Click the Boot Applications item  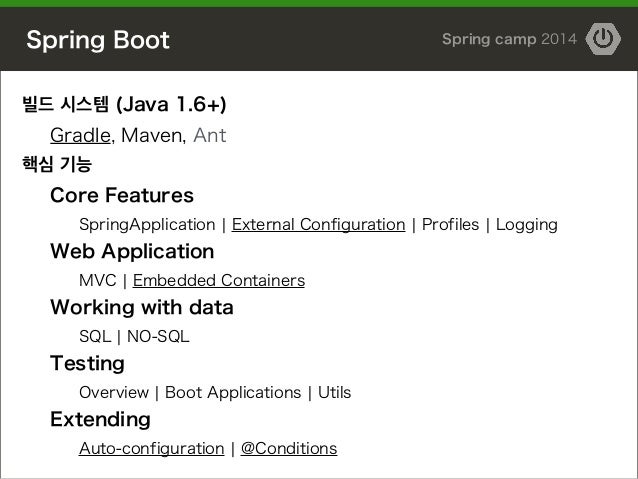(233, 392)
